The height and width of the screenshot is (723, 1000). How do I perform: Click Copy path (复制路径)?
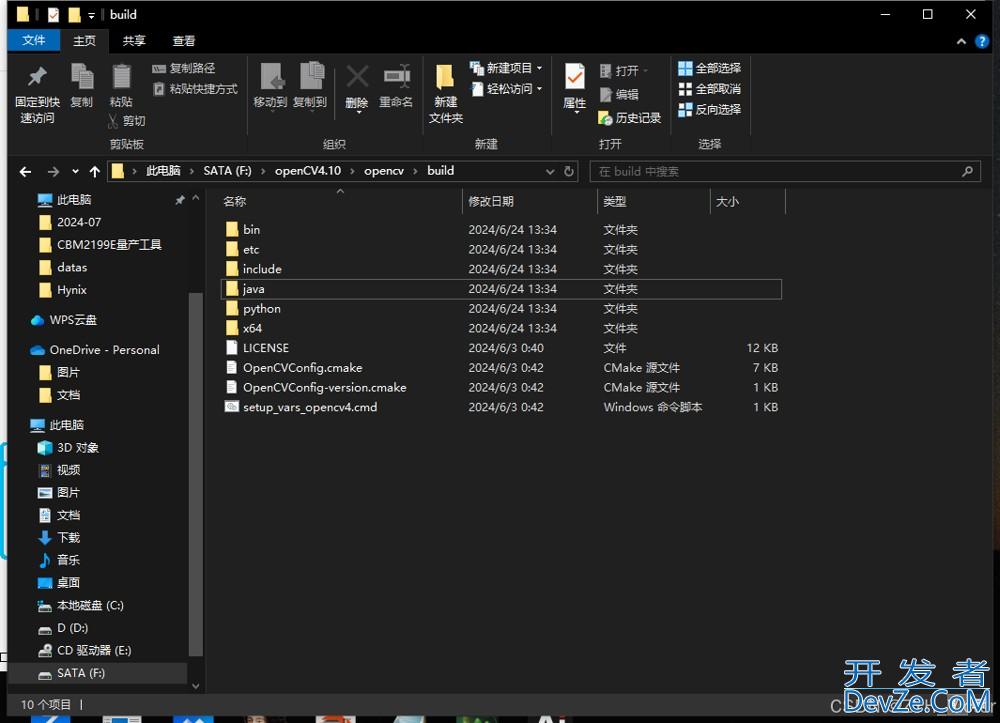(184, 68)
